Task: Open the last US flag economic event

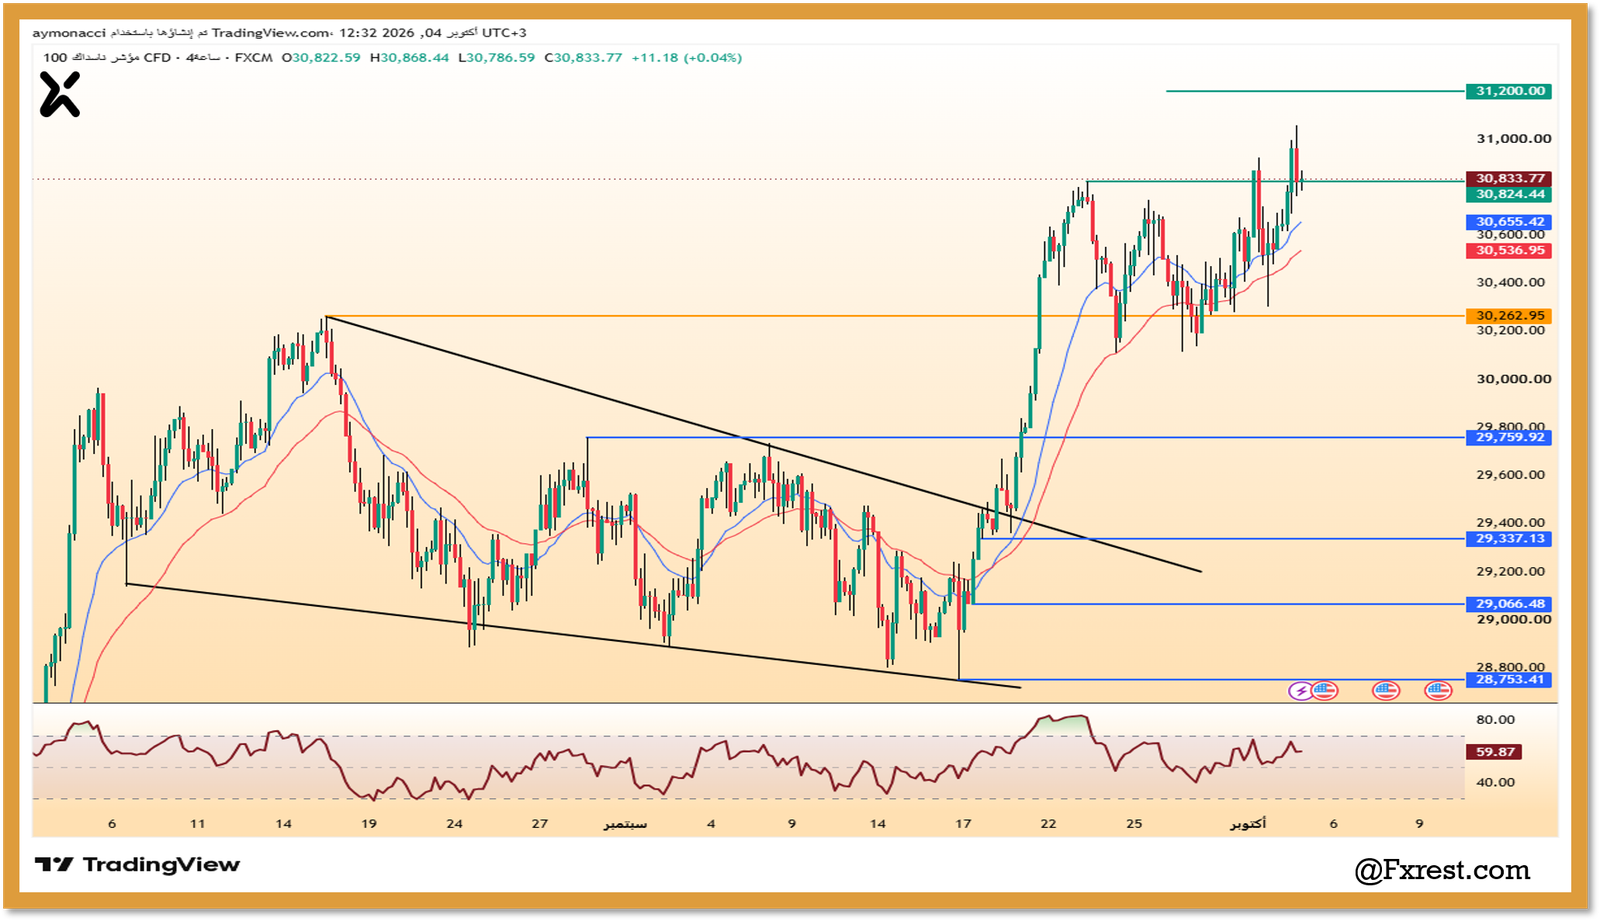Action: [1438, 690]
